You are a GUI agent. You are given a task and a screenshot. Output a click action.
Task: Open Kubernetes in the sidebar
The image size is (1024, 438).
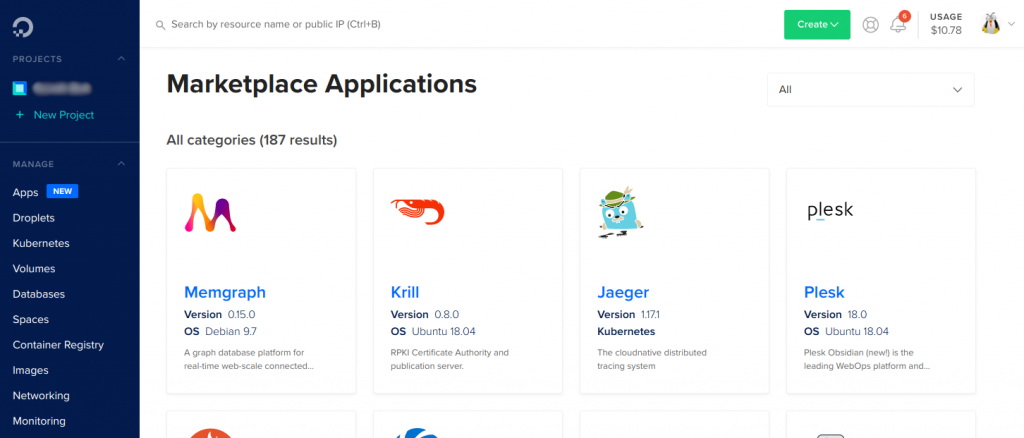pos(41,243)
